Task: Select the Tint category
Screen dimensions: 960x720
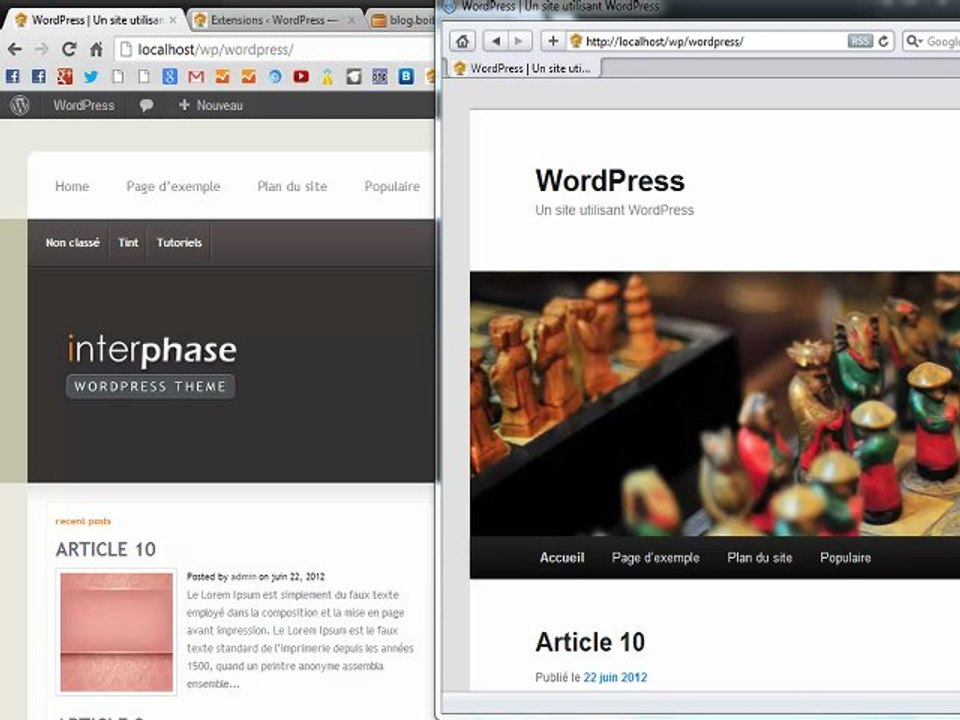Action: point(128,242)
